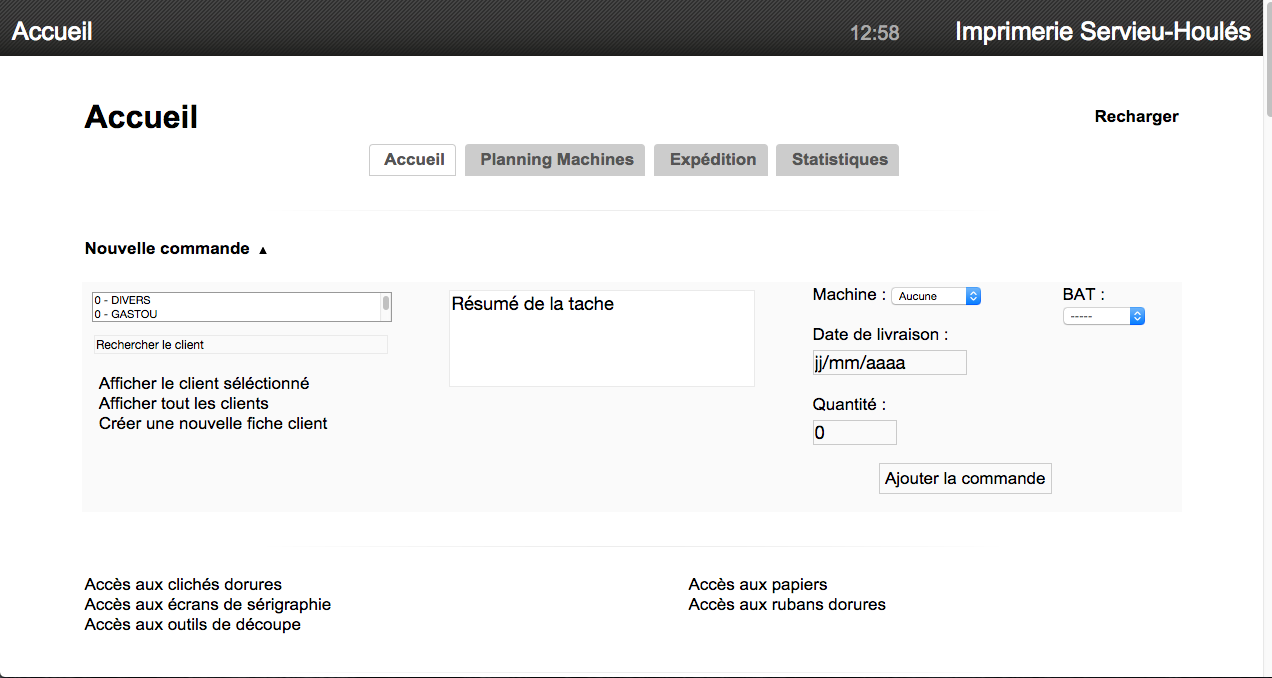Viewport: 1272px width, 678px height.
Task: Open the Expédition tab
Action: [x=712, y=160]
